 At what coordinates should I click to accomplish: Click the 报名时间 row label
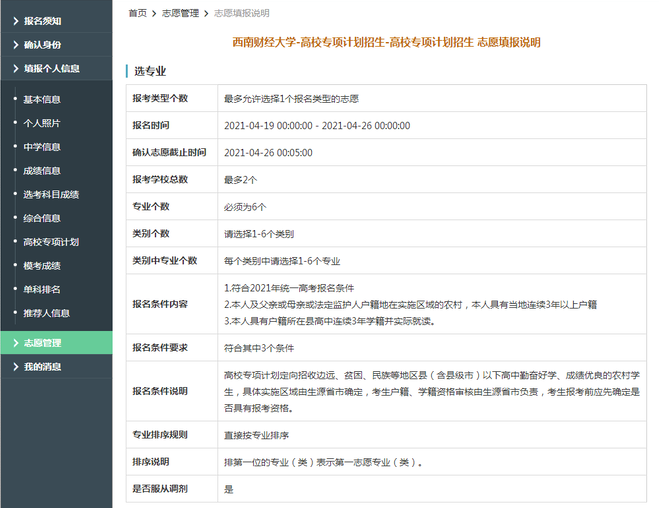pyautogui.click(x=151, y=125)
